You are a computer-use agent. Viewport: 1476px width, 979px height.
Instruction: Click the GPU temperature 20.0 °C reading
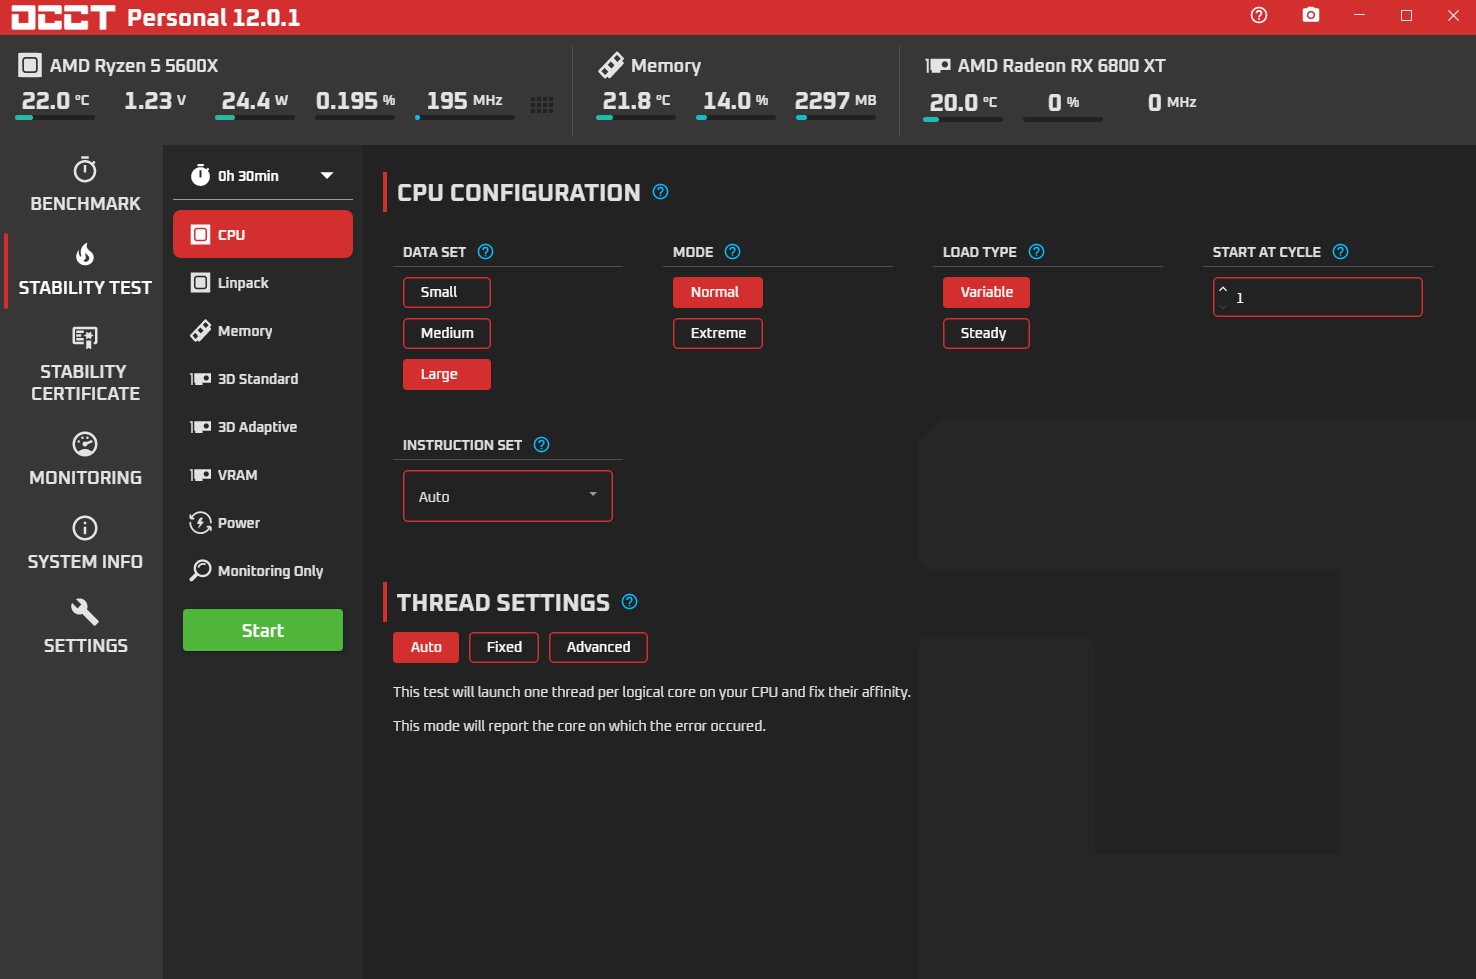[963, 103]
